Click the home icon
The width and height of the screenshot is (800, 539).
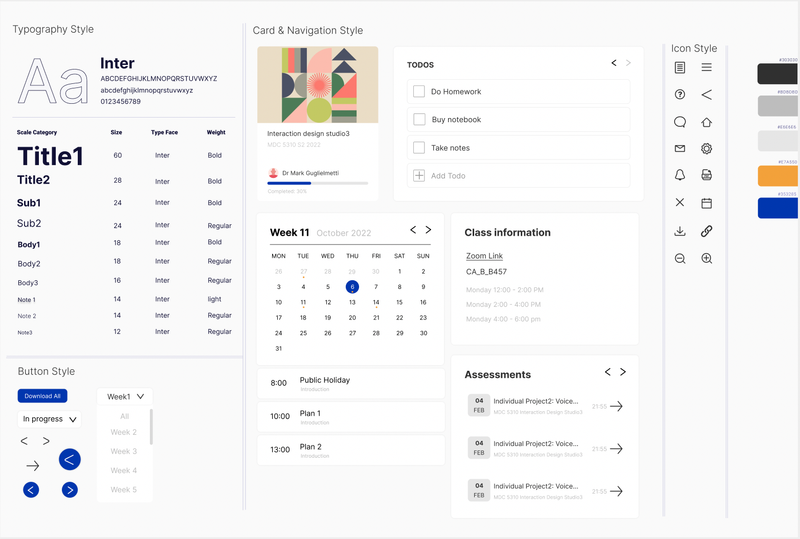click(707, 122)
